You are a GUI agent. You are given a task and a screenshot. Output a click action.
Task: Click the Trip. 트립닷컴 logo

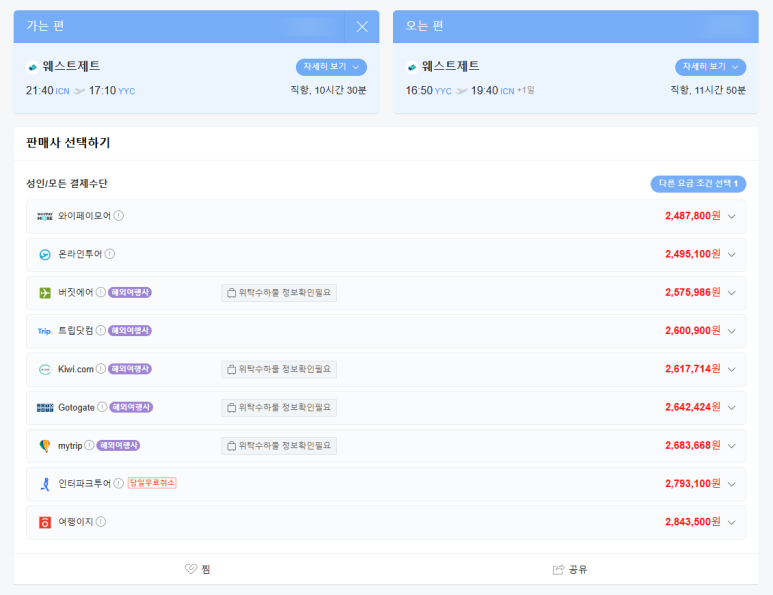45,331
